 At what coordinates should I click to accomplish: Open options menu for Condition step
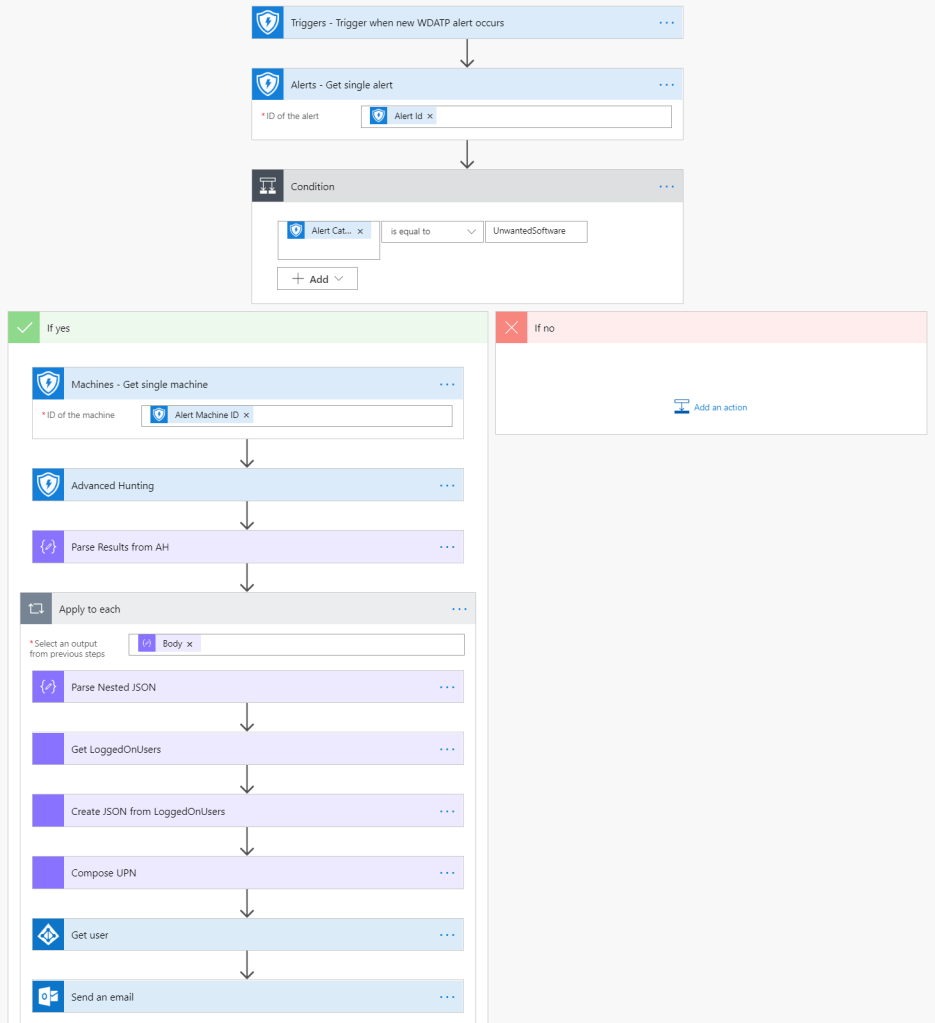pyautogui.click(x=667, y=186)
